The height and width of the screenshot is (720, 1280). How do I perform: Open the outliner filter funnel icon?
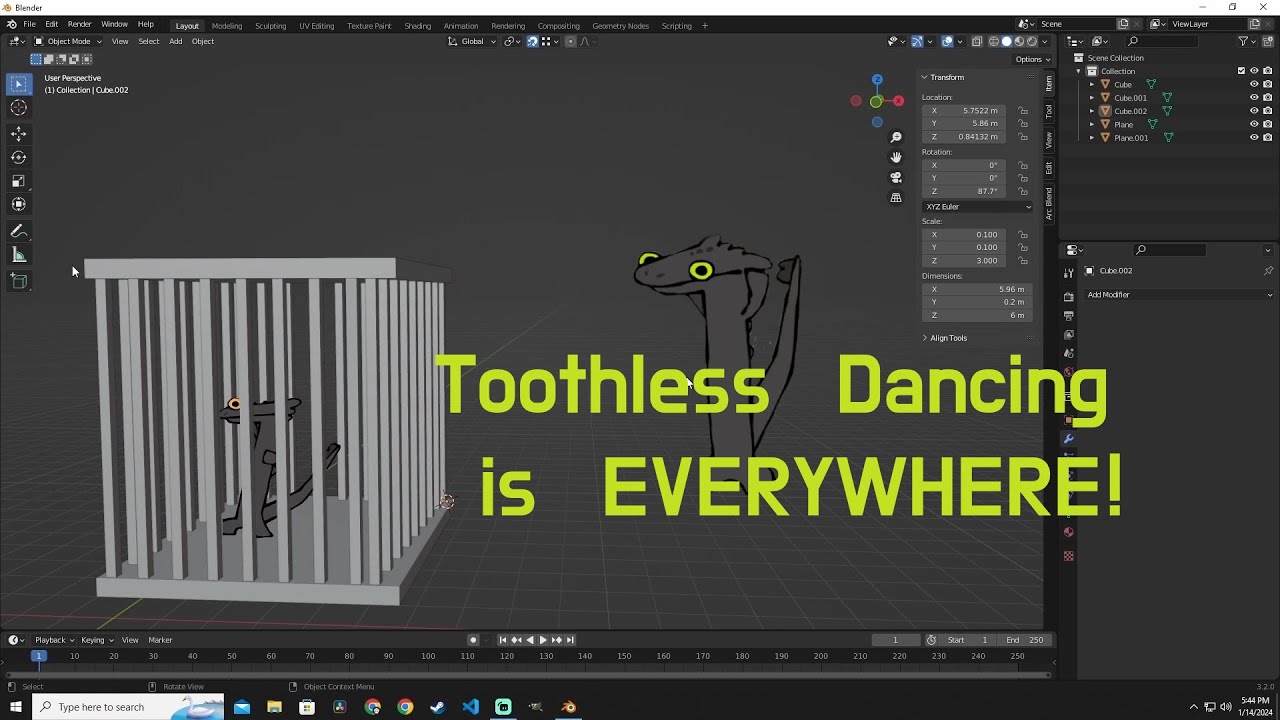(1243, 41)
